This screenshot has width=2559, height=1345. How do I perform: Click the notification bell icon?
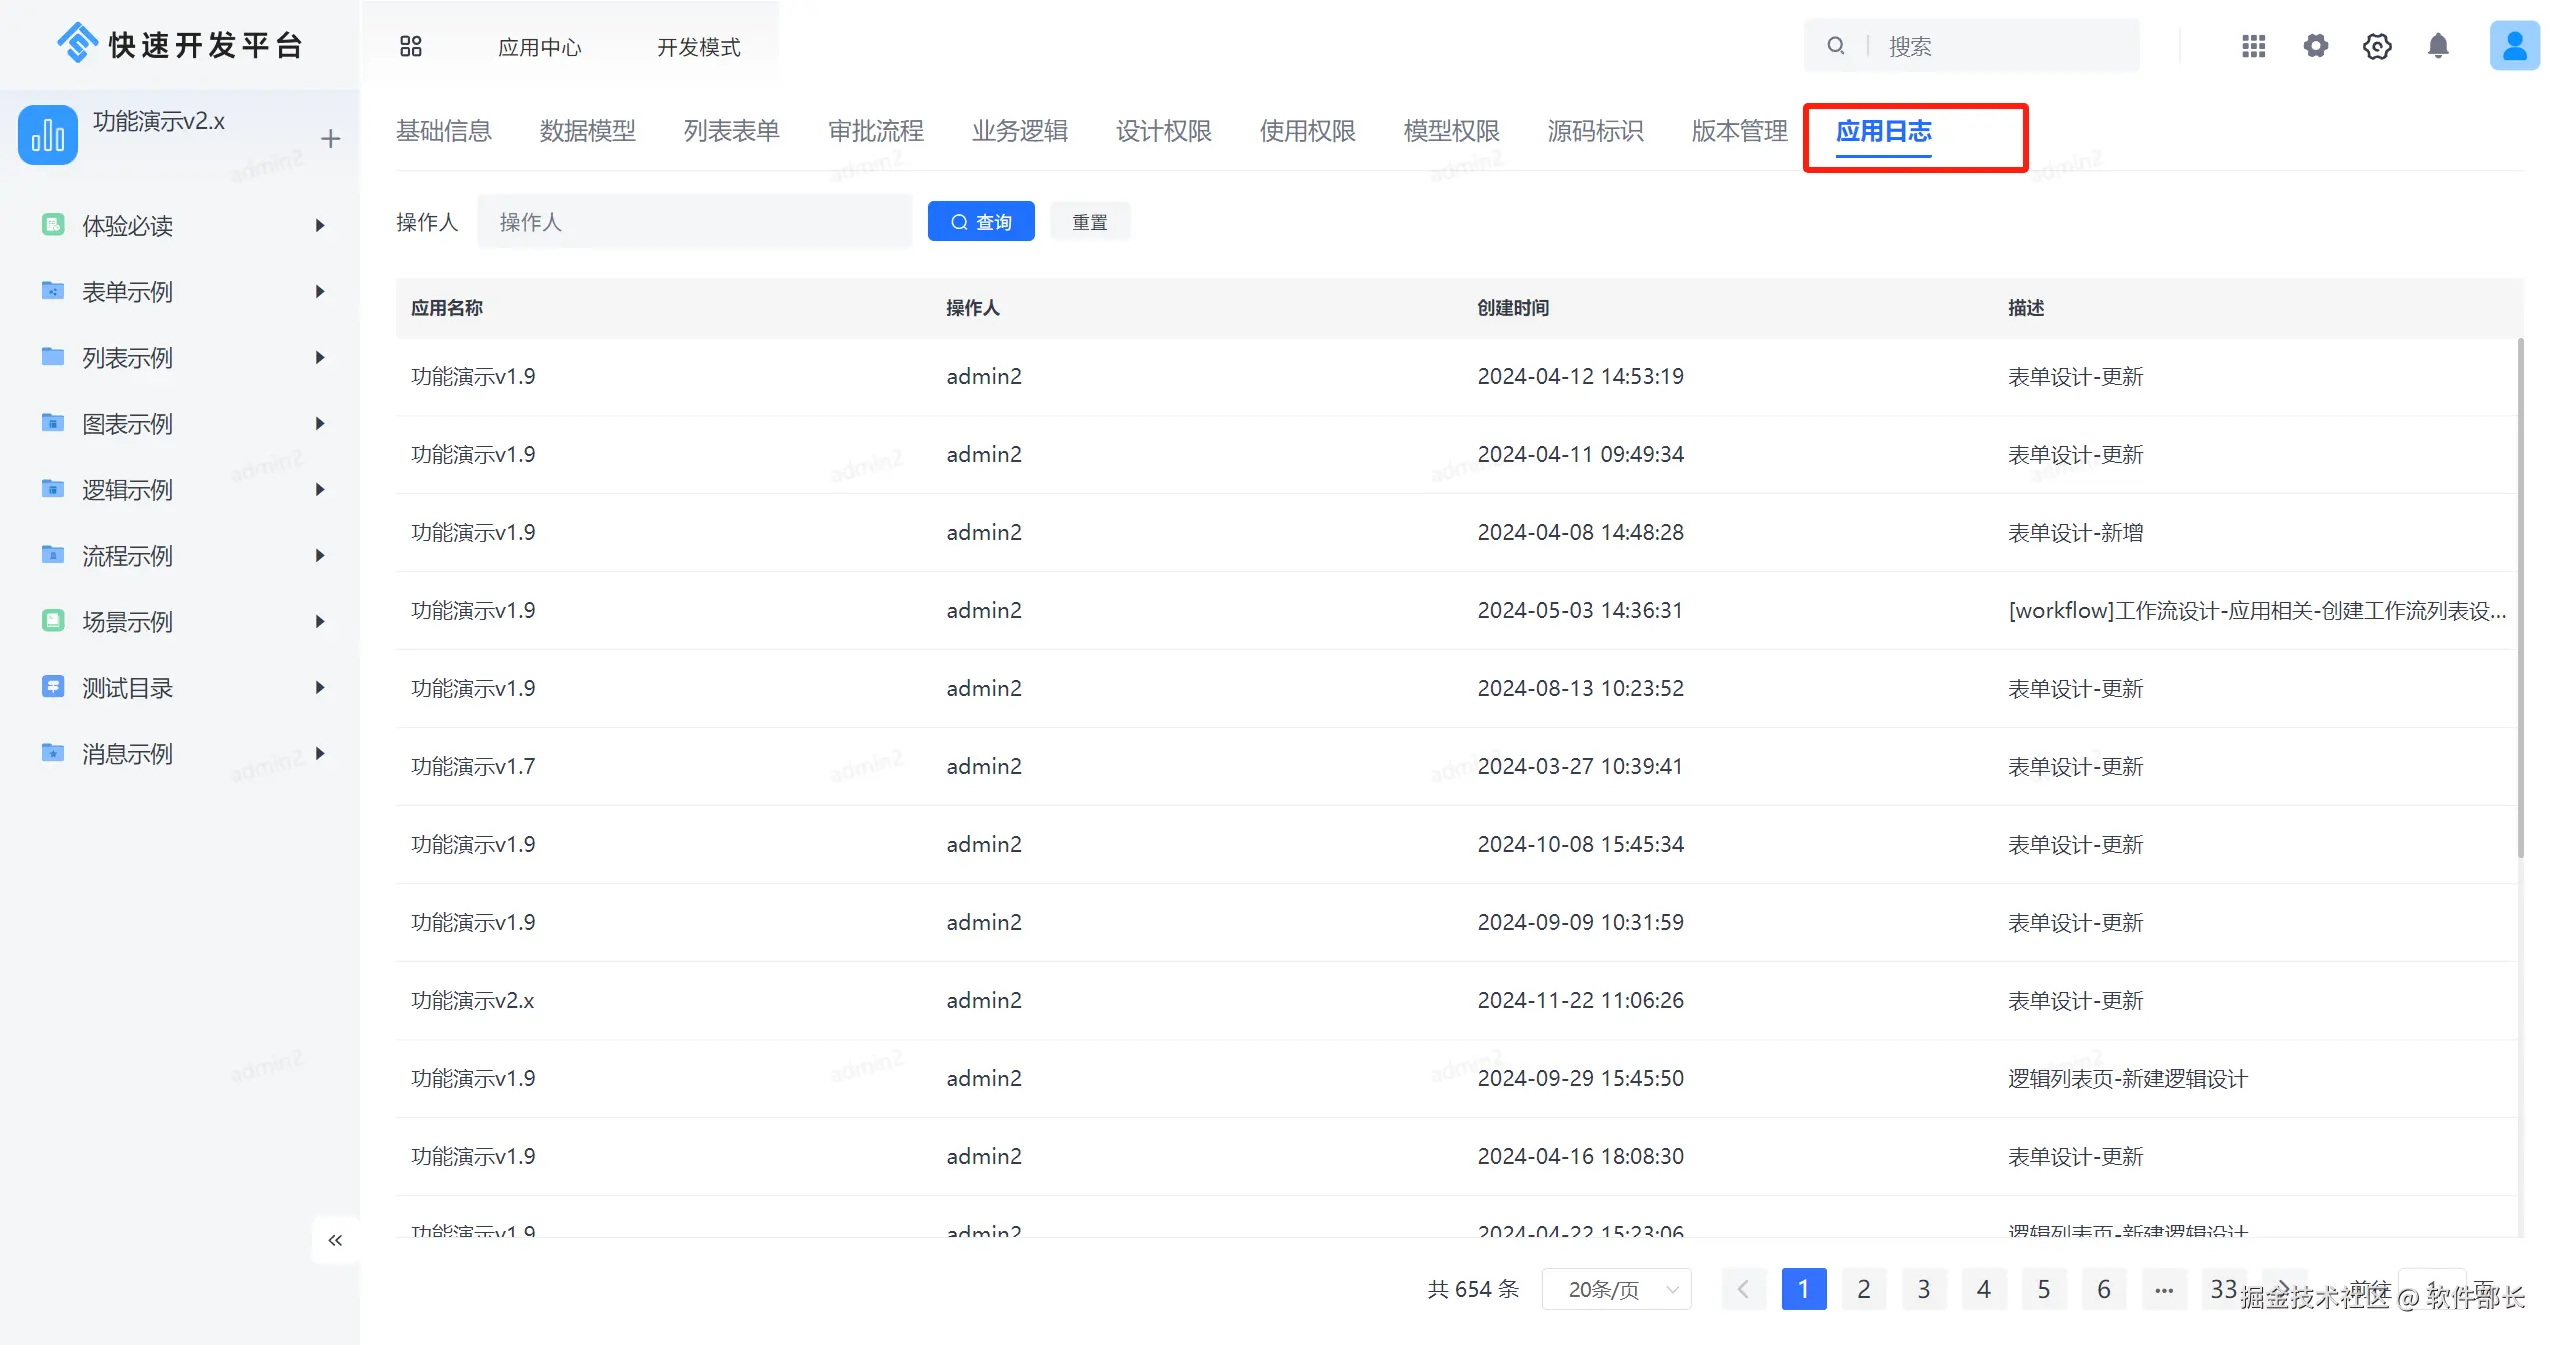click(x=2438, y=46)
